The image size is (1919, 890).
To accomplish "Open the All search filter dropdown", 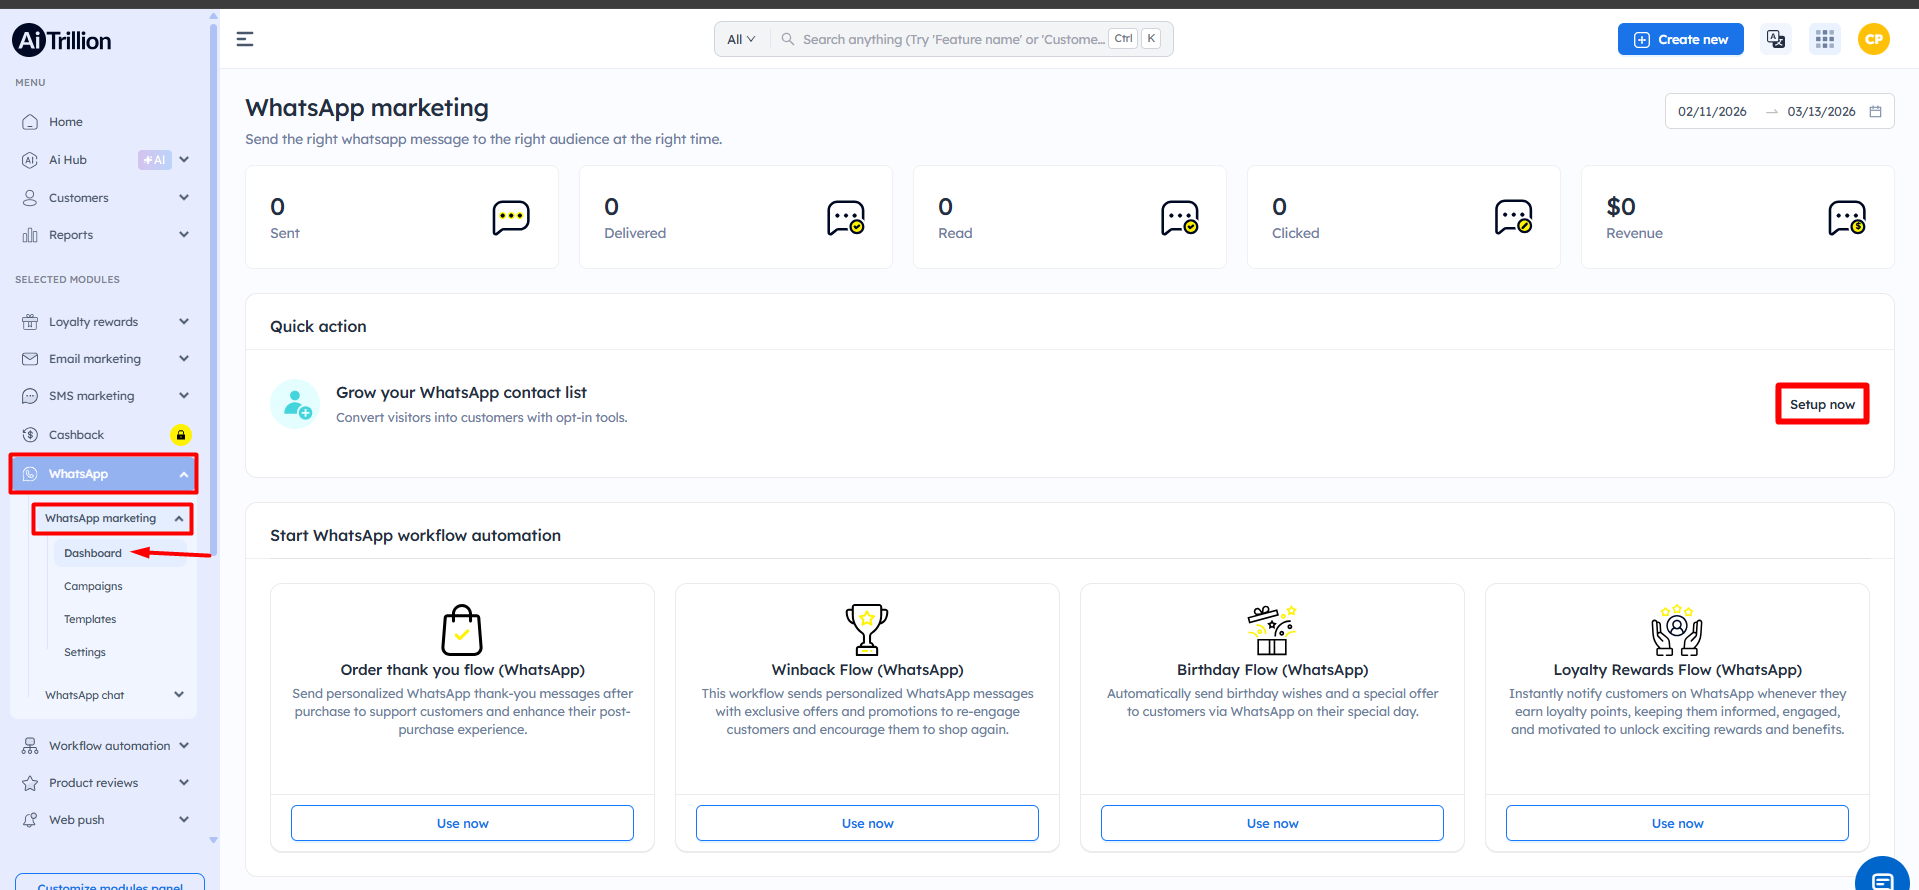I will click(741, 40).
